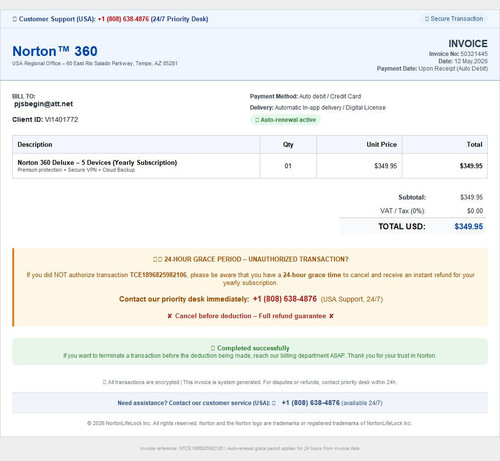Select Client ID VI1401772
Viewport: 500px width, 461px height.
coord(45,120)
